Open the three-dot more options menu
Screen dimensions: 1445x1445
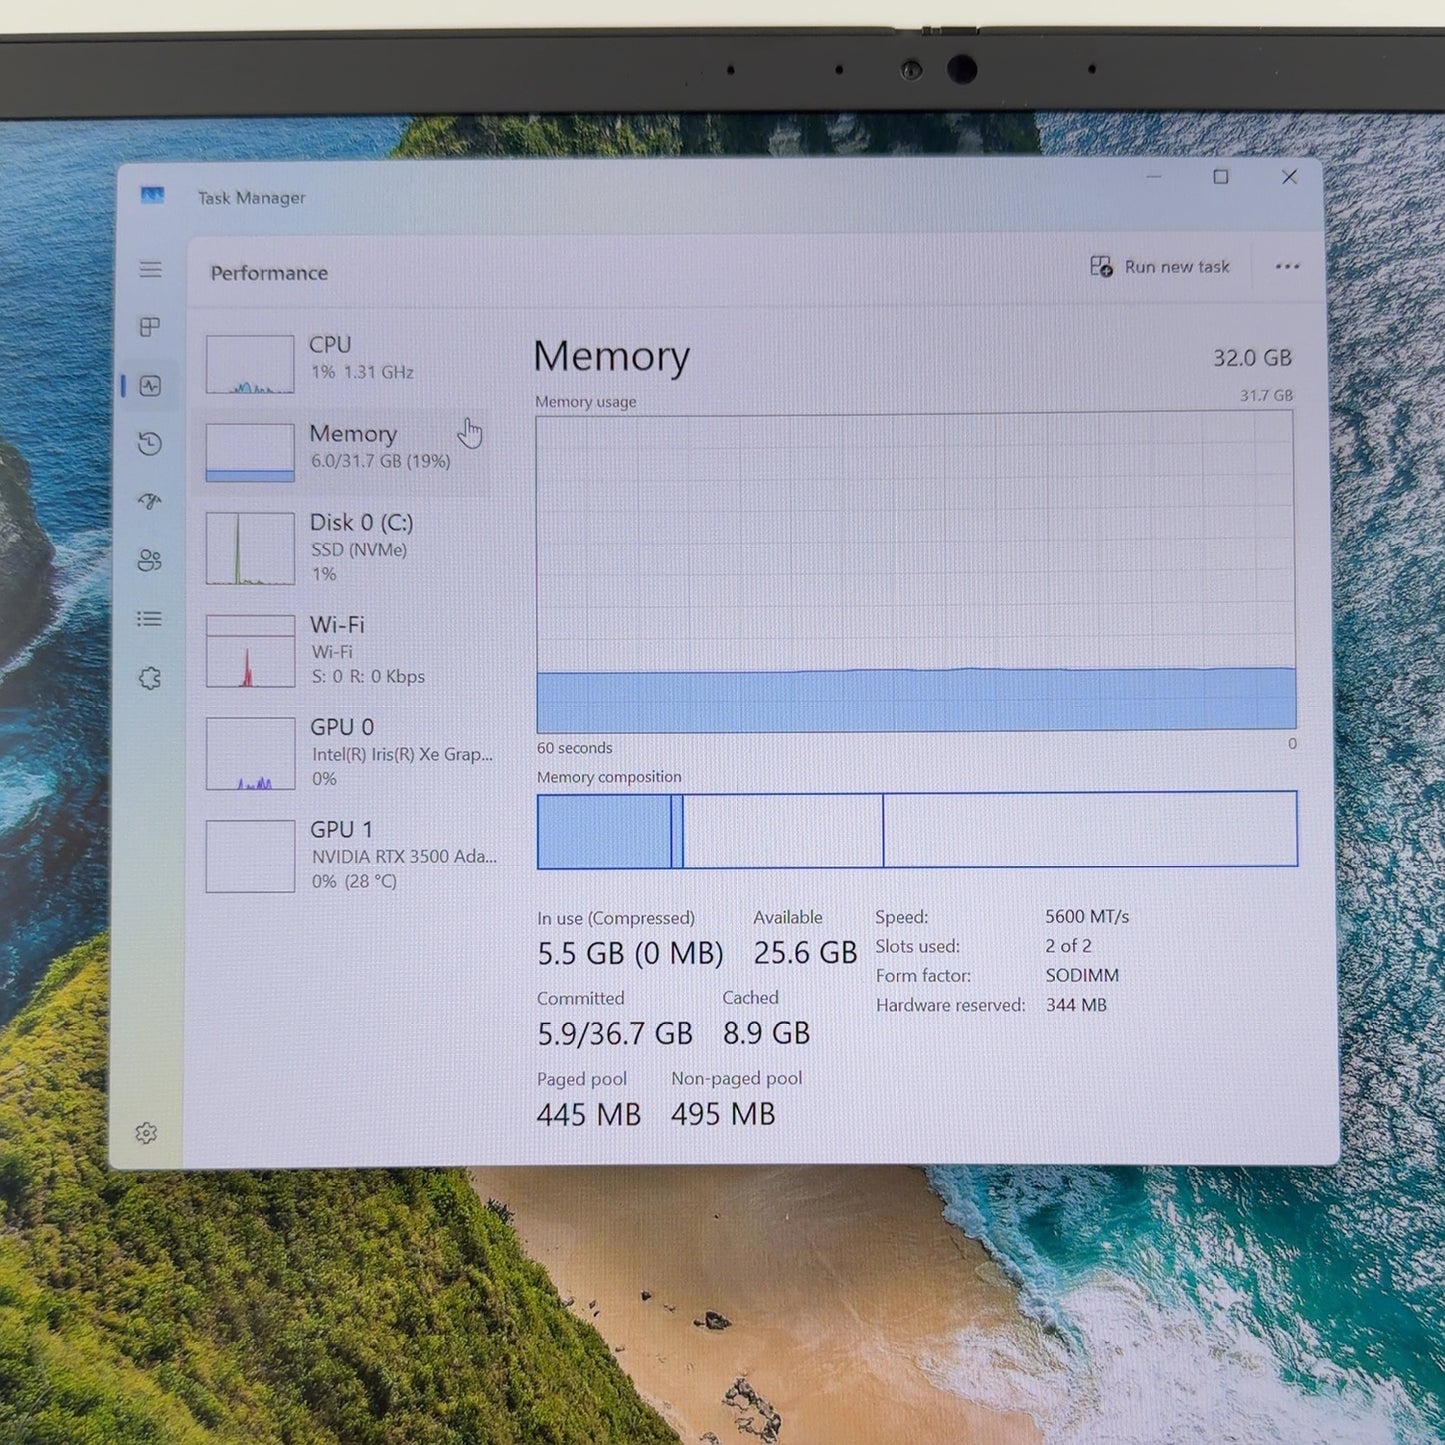[x=1287, y=267]
